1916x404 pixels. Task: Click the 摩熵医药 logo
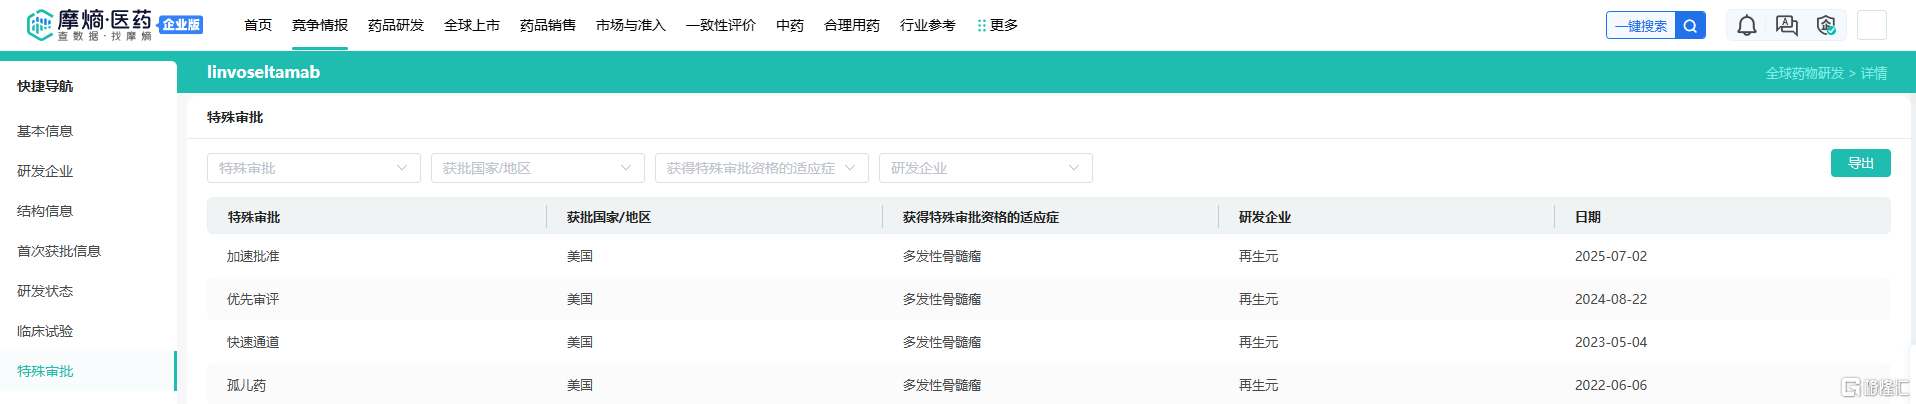pos(90,25)
